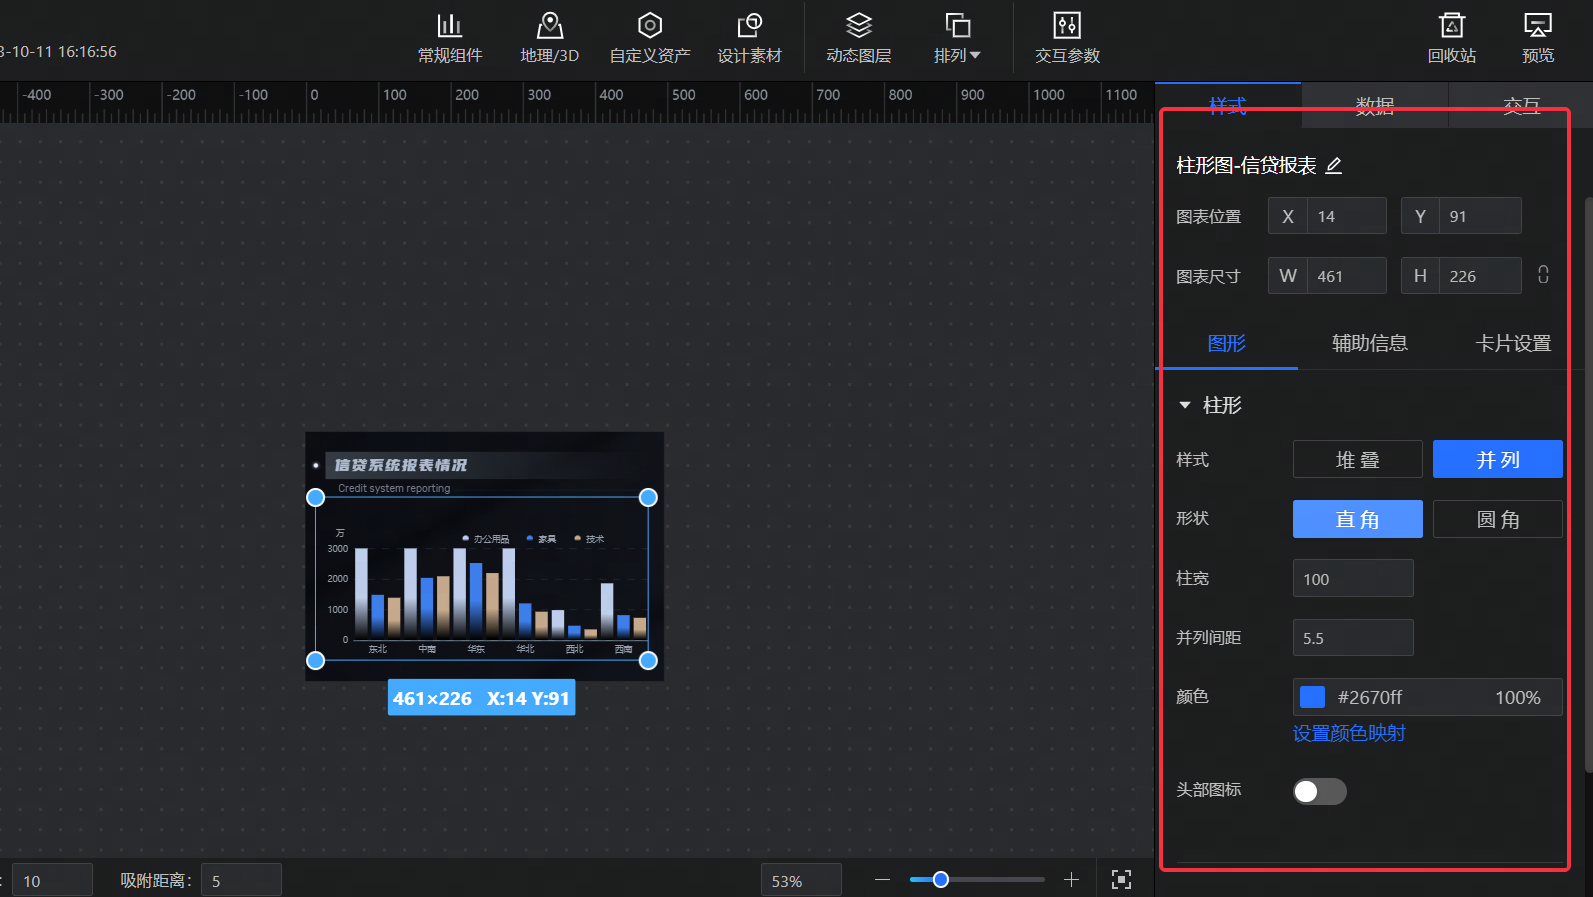This screenshot has width=1593, height=897.
Task: Open the 交互参数 interaction parameters icon
Action: [x=1067, y=26]
